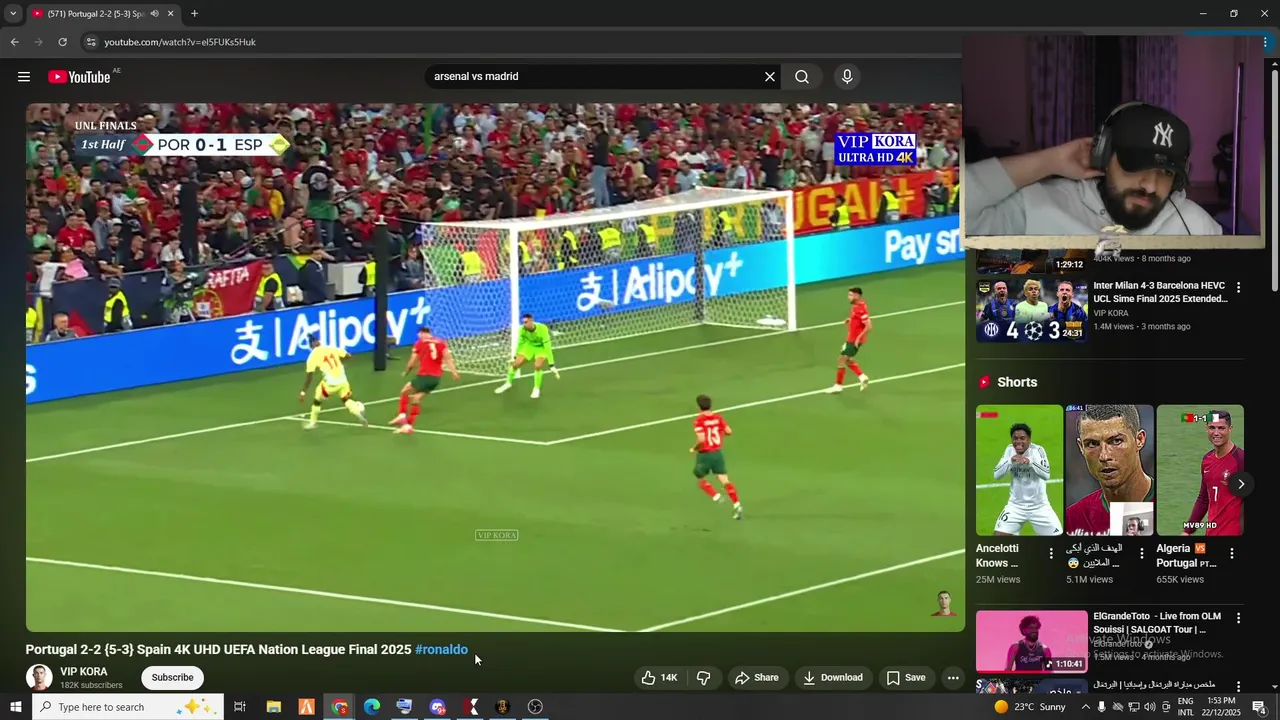Subscribe to VIP KORA channel
Screen dimensions: 1280x720
tap(172, 678)
